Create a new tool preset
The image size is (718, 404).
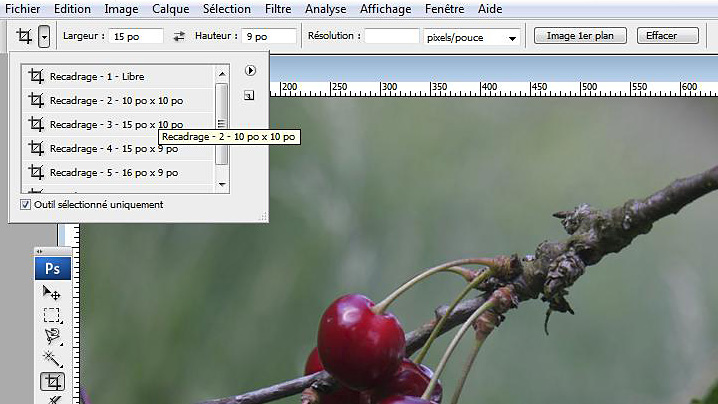coord(249,95)
